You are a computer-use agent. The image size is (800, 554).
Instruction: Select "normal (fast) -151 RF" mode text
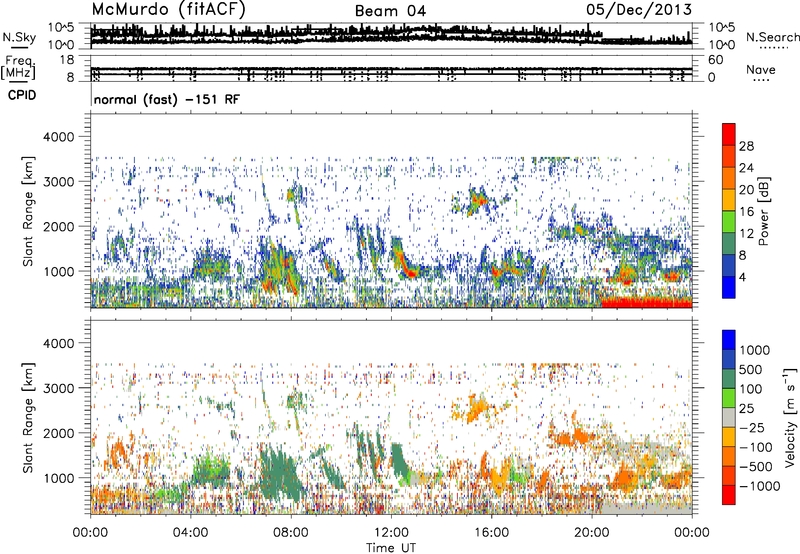tap(166, 99)
